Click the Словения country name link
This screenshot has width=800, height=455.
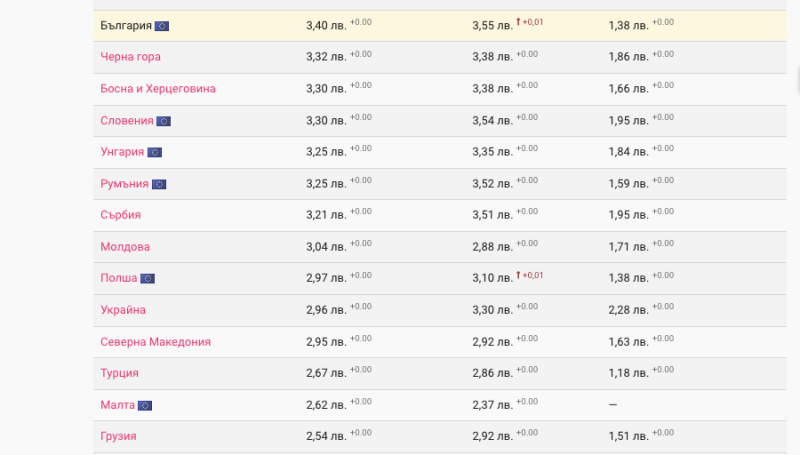127,121
